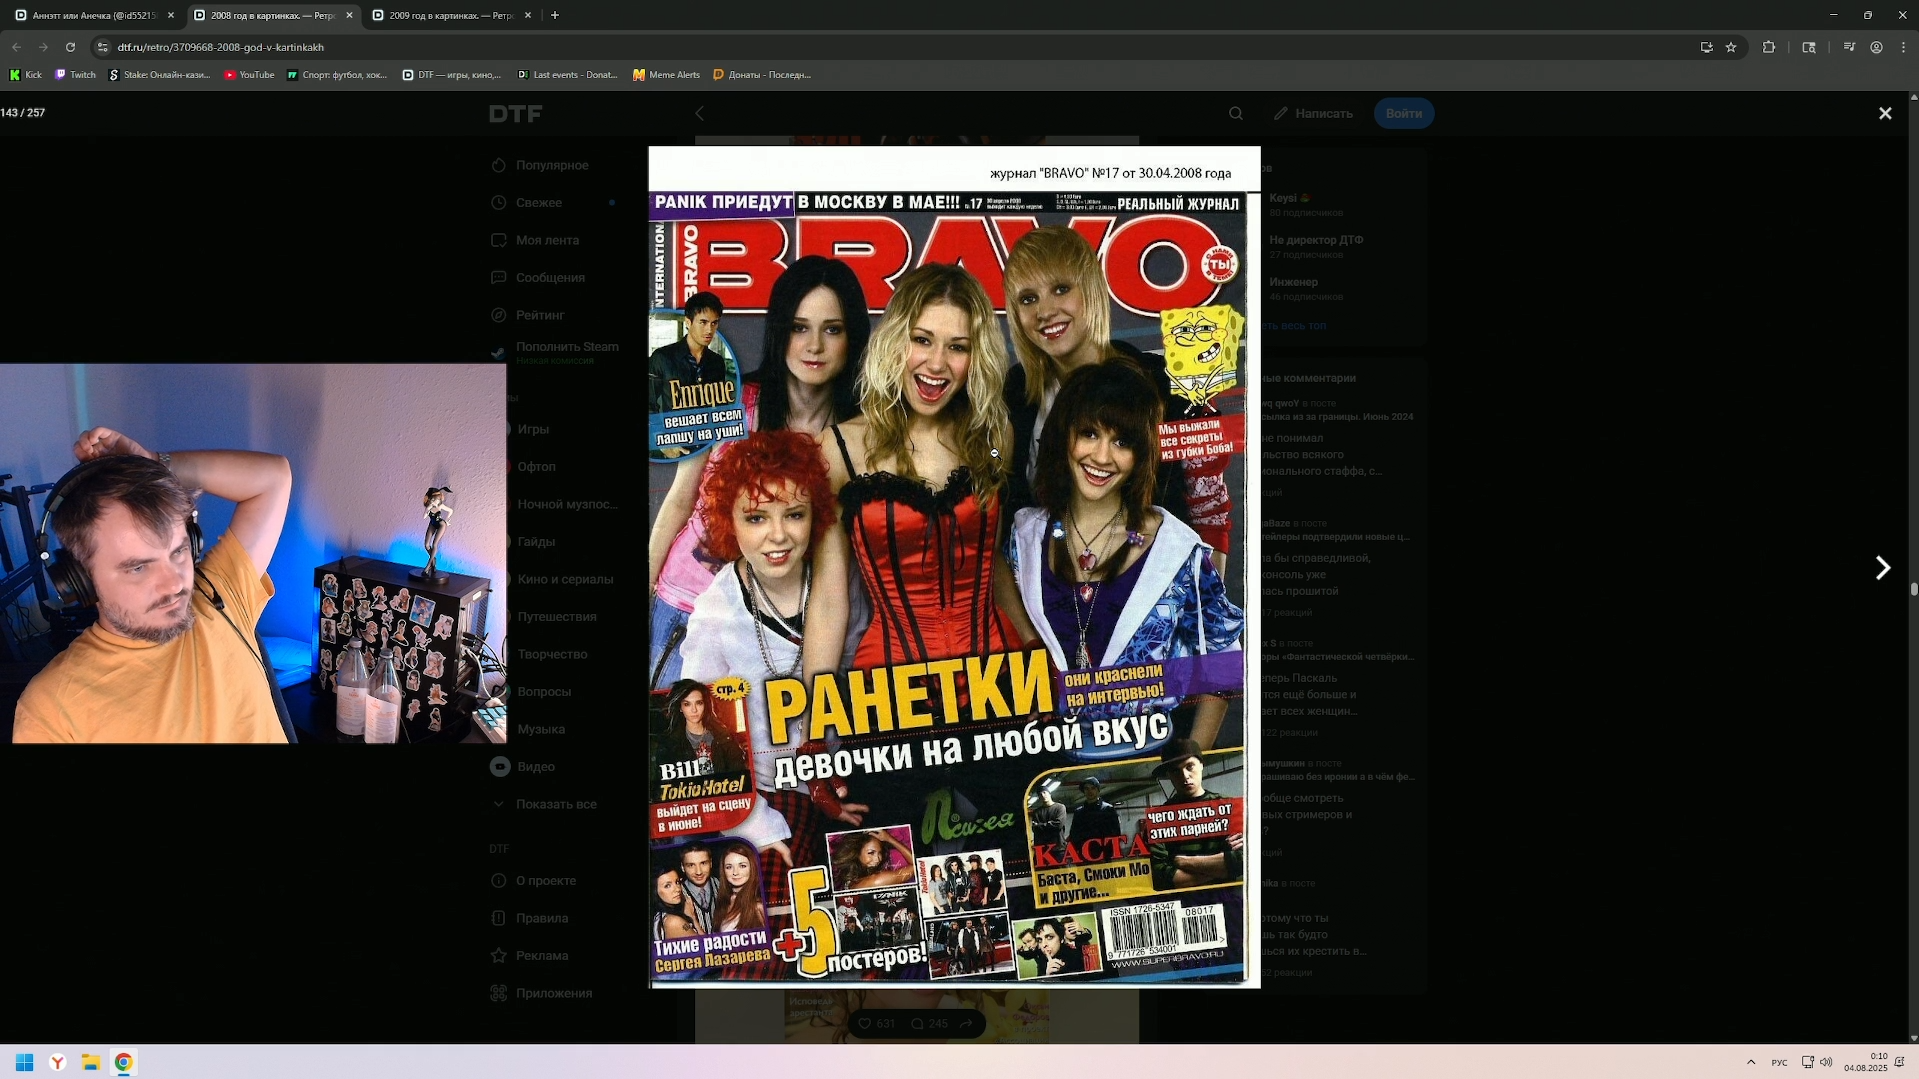Click the "Войти" login button
The width and height of the screenshot is (1919, 1079).
(1404, 114)
